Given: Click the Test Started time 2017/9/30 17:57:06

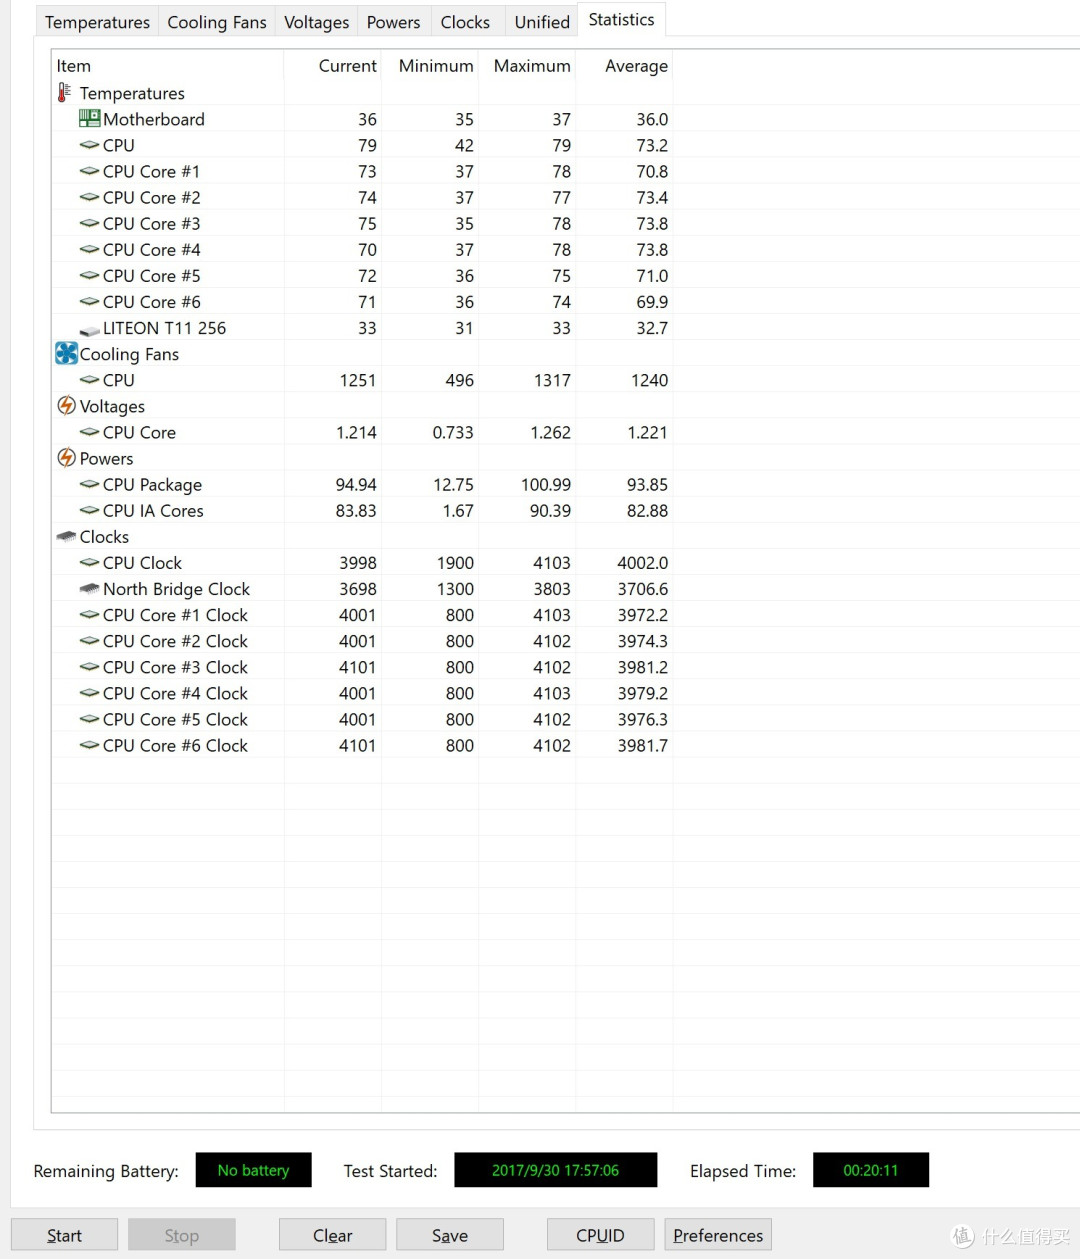Looking at the screenshot, I should [x=555, y=1170].
